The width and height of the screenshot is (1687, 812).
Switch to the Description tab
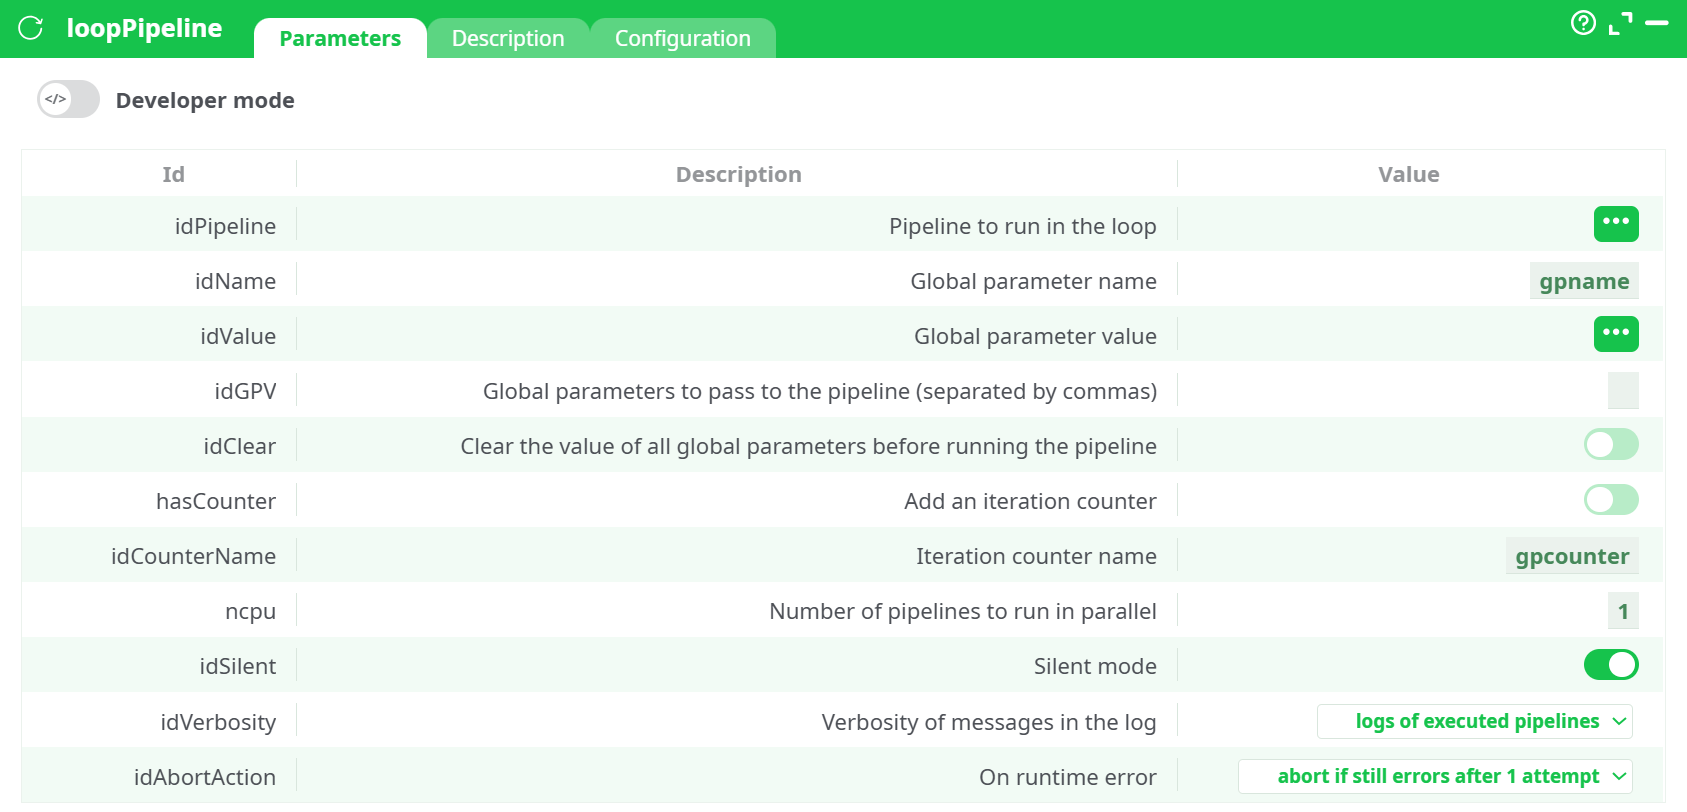tap(508, 39)
